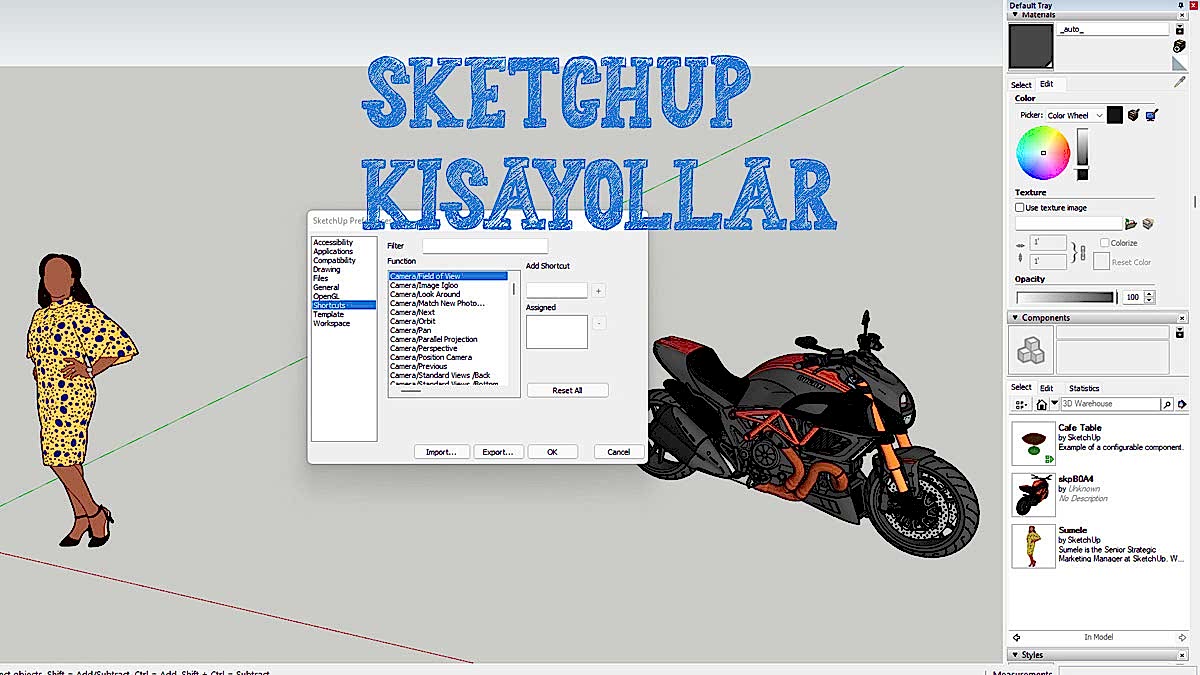Select the Sample Paint eyedropper icon

click(x=1180, y=83)
